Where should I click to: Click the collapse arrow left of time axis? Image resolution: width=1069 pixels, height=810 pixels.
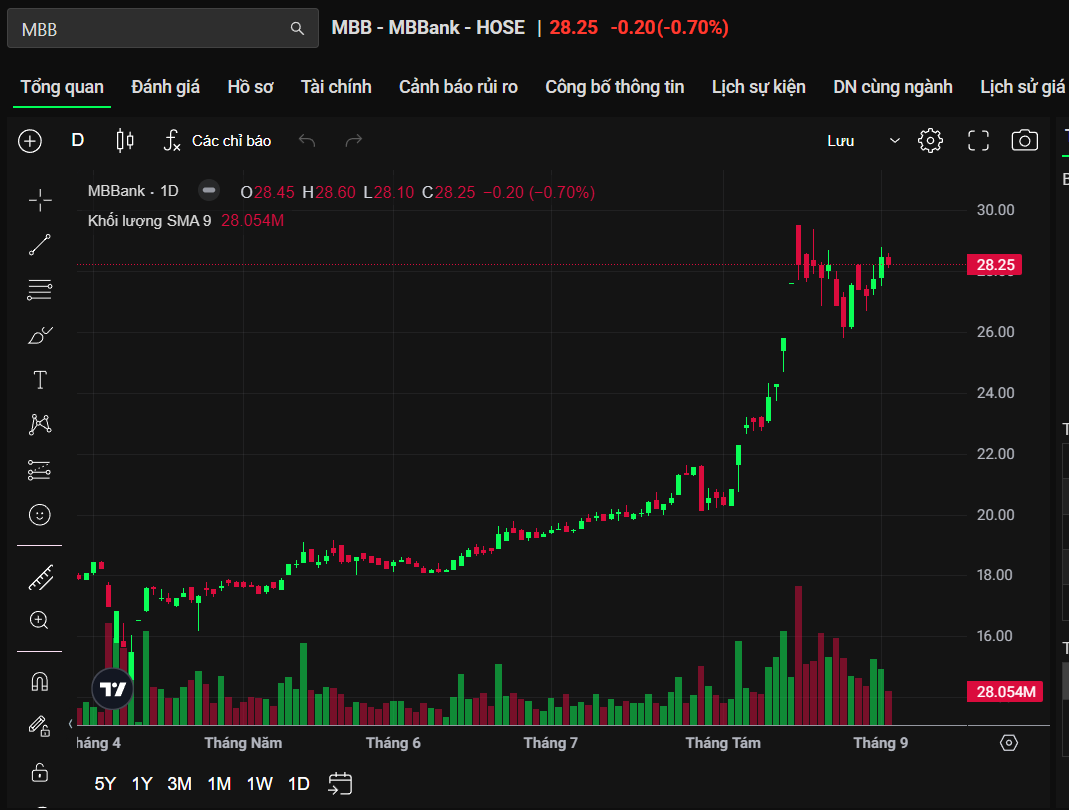tap(71, 723)
